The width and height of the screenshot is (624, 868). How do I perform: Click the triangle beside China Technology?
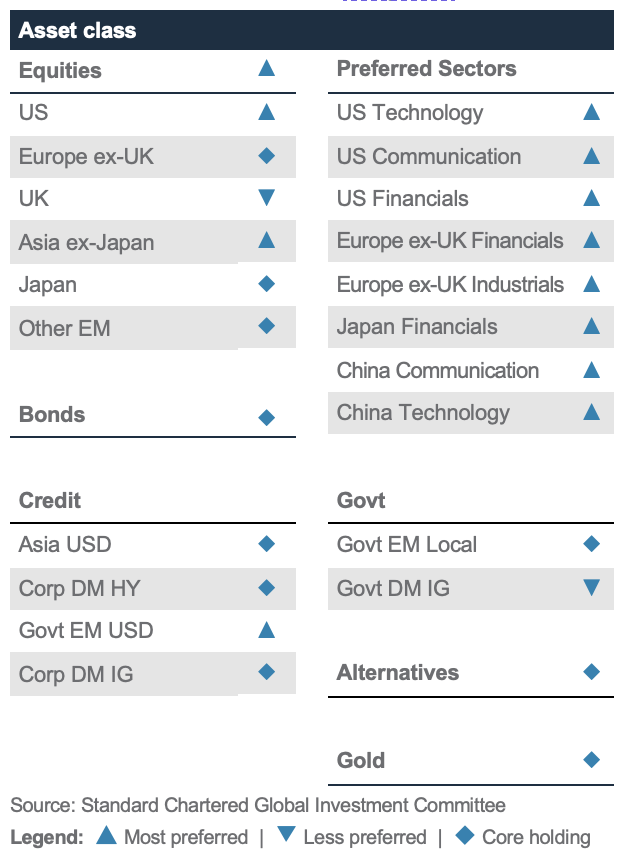tap(591, 412)
